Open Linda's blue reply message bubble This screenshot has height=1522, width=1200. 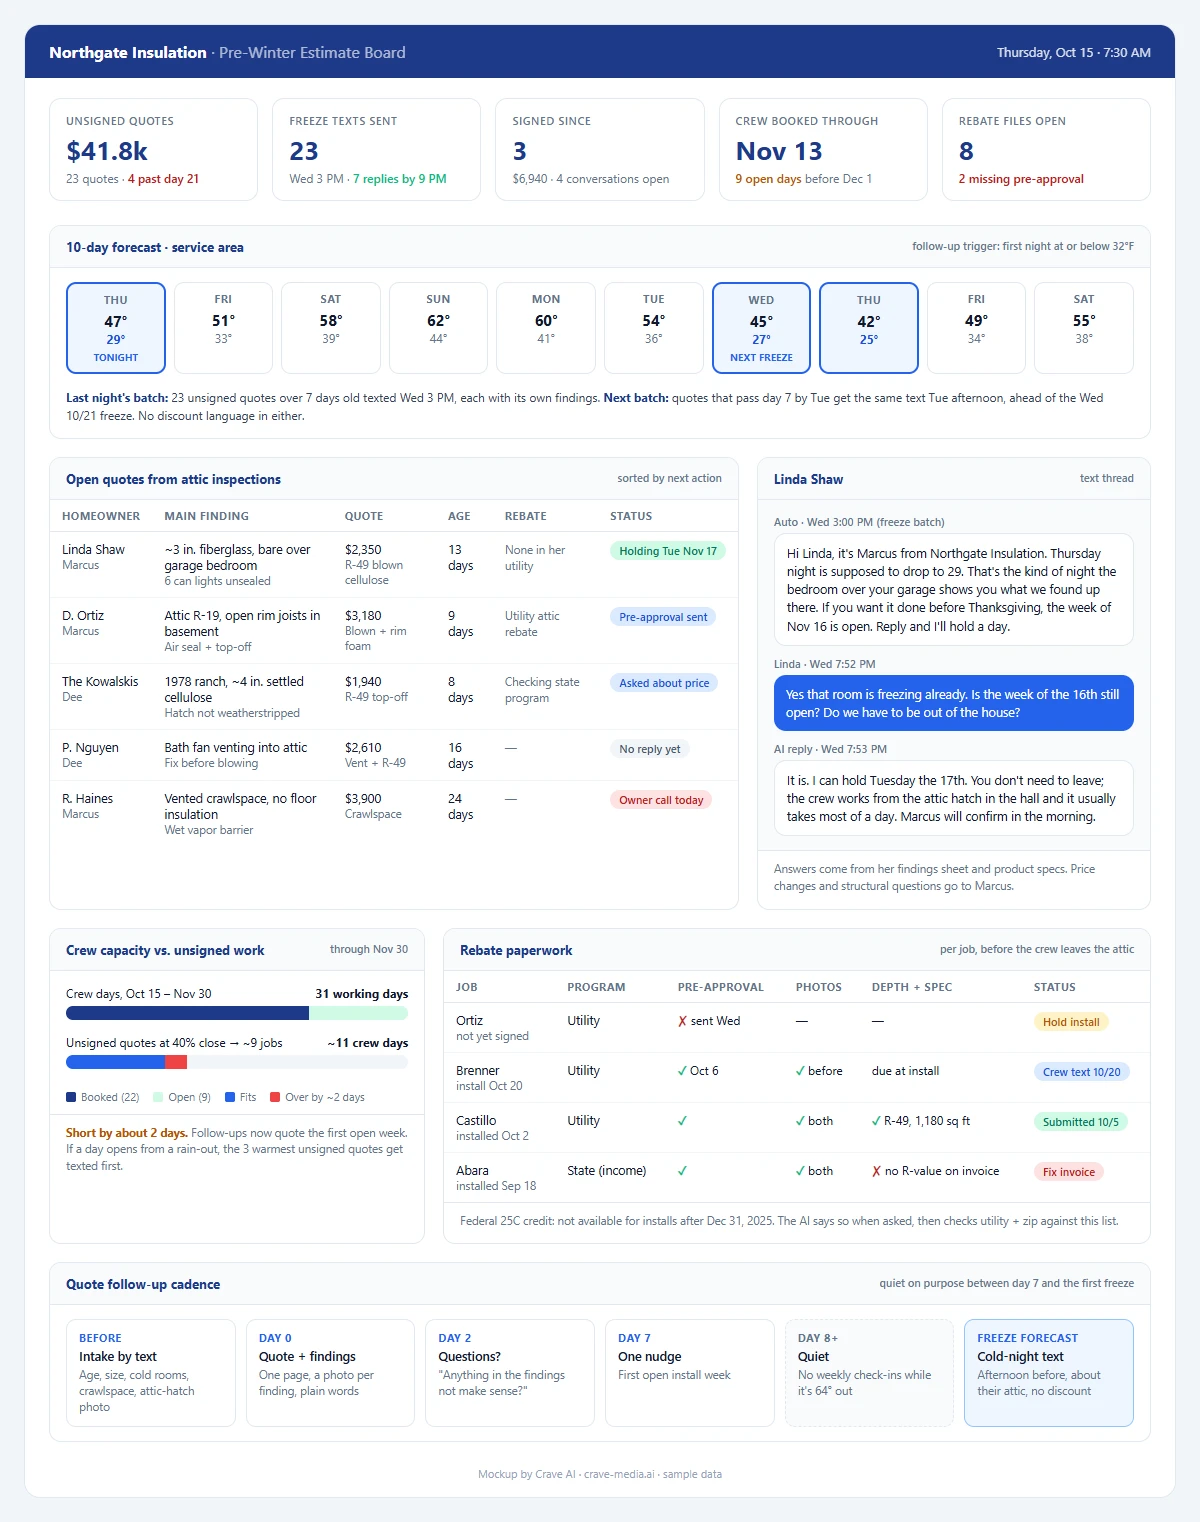click(x=954, y=703)
